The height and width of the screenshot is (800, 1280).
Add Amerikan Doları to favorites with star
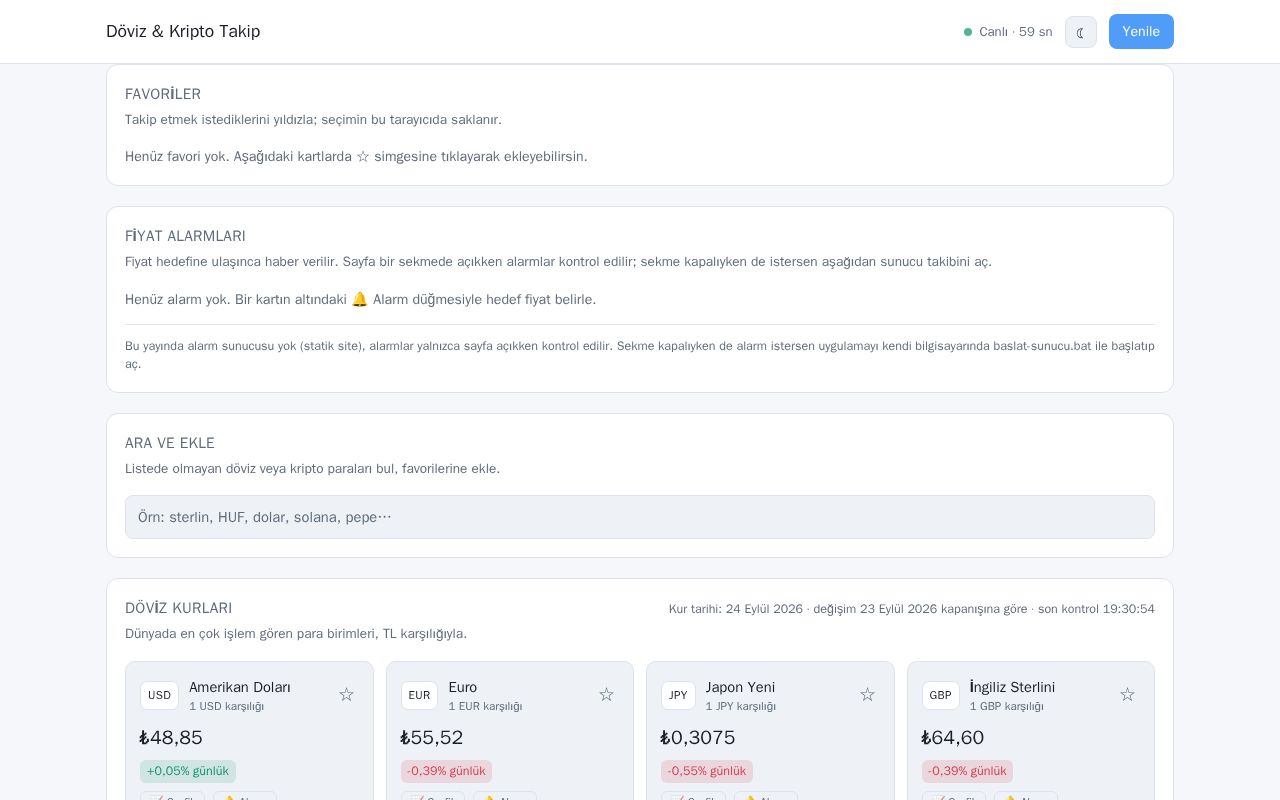346,695
